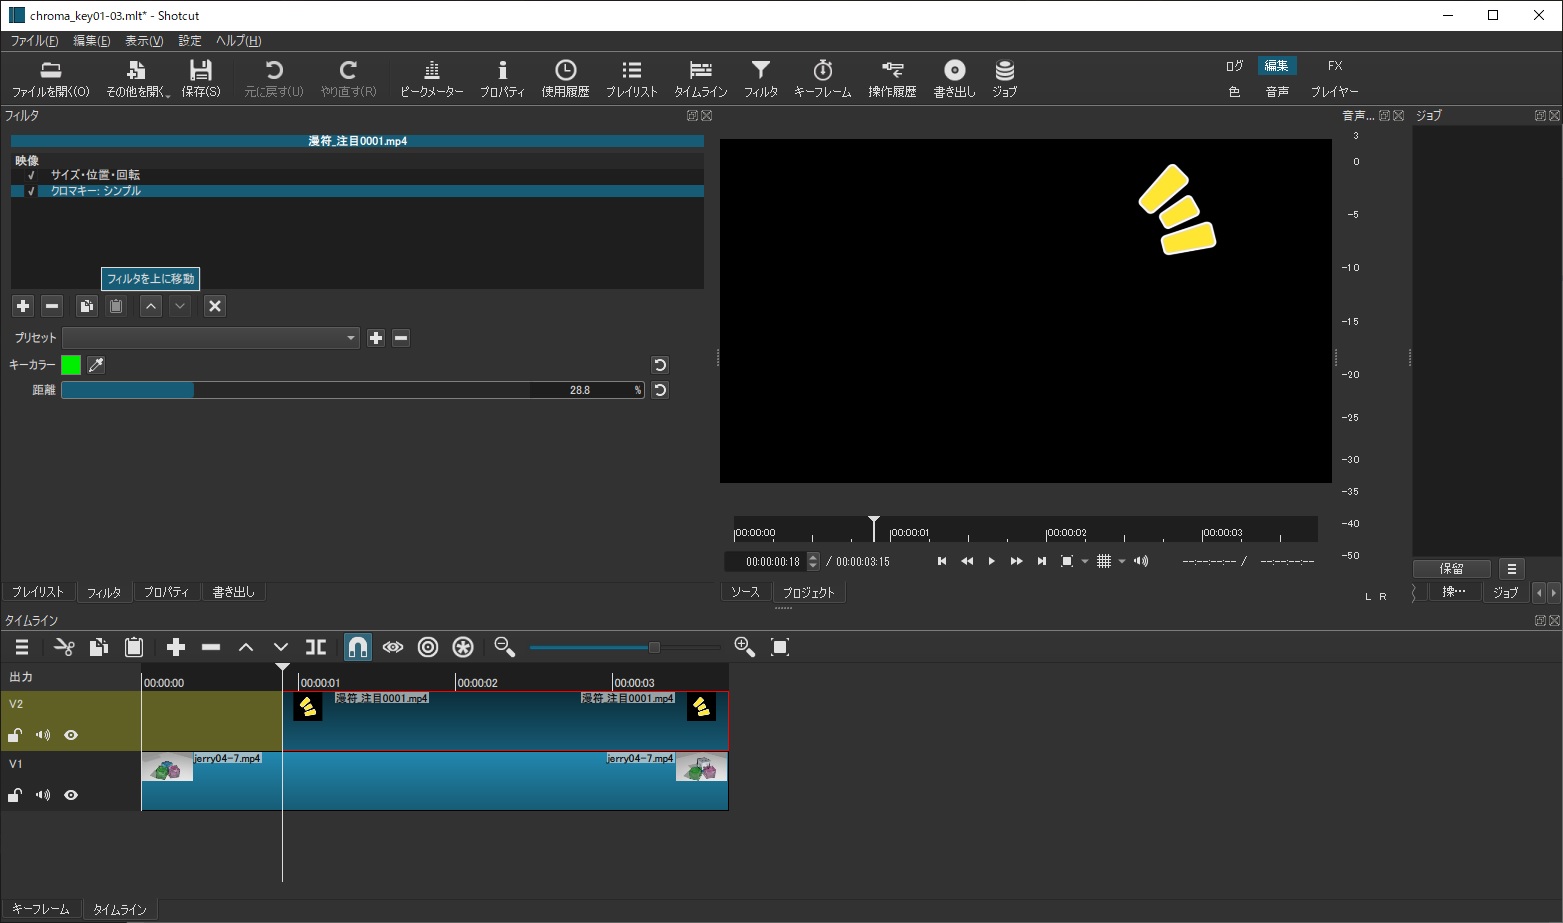The height and width of the screenshot is (923, 1563).
Task: Split clip at playhead in timeline toolbar
Action: (316, 647)
